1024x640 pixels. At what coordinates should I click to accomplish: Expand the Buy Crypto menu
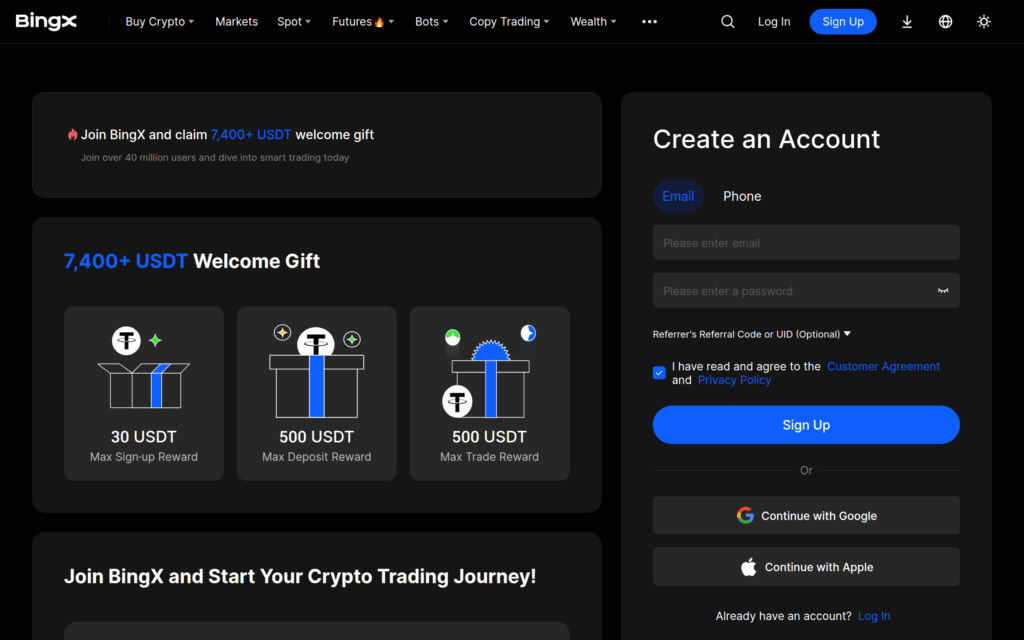point(159,22)
